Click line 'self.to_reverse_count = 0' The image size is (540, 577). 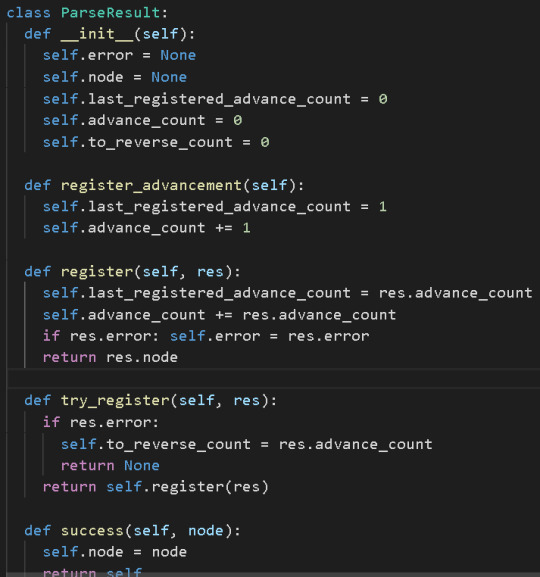(156, 142)
